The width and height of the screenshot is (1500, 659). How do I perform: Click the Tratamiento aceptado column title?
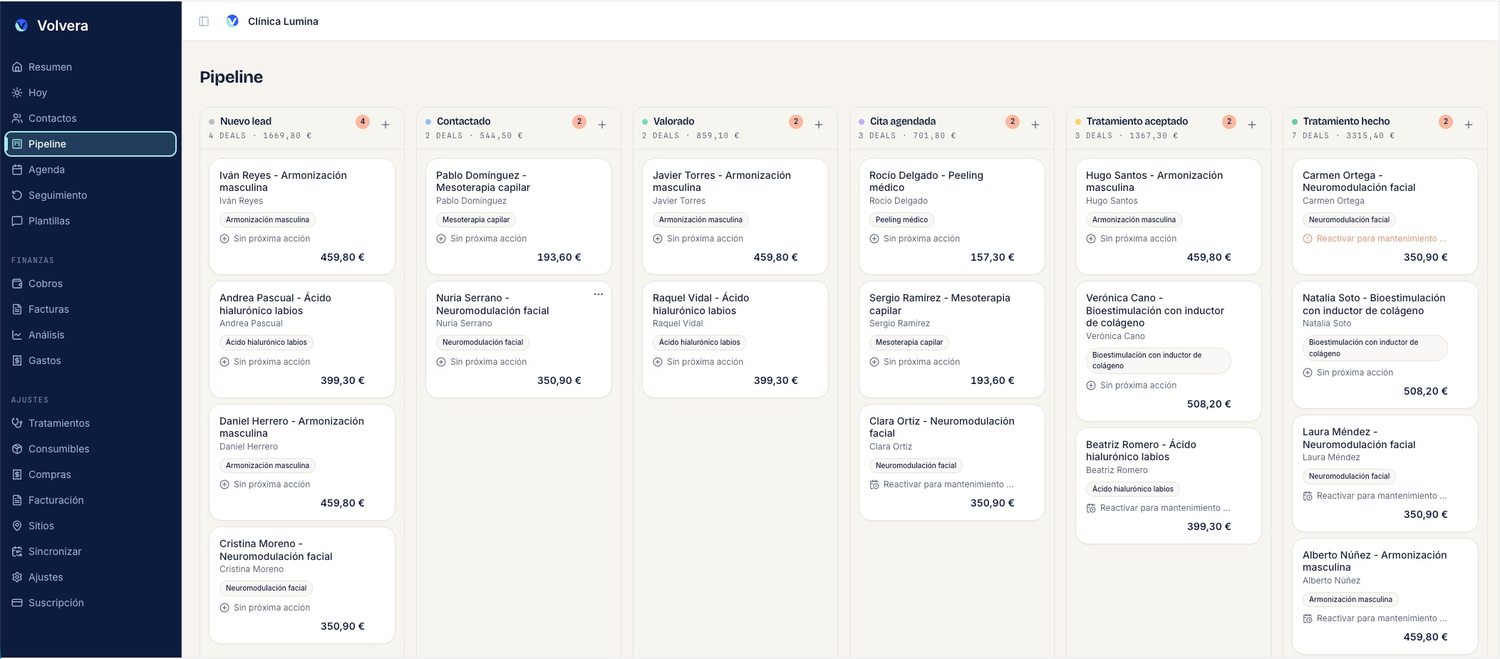point(1137,121)
